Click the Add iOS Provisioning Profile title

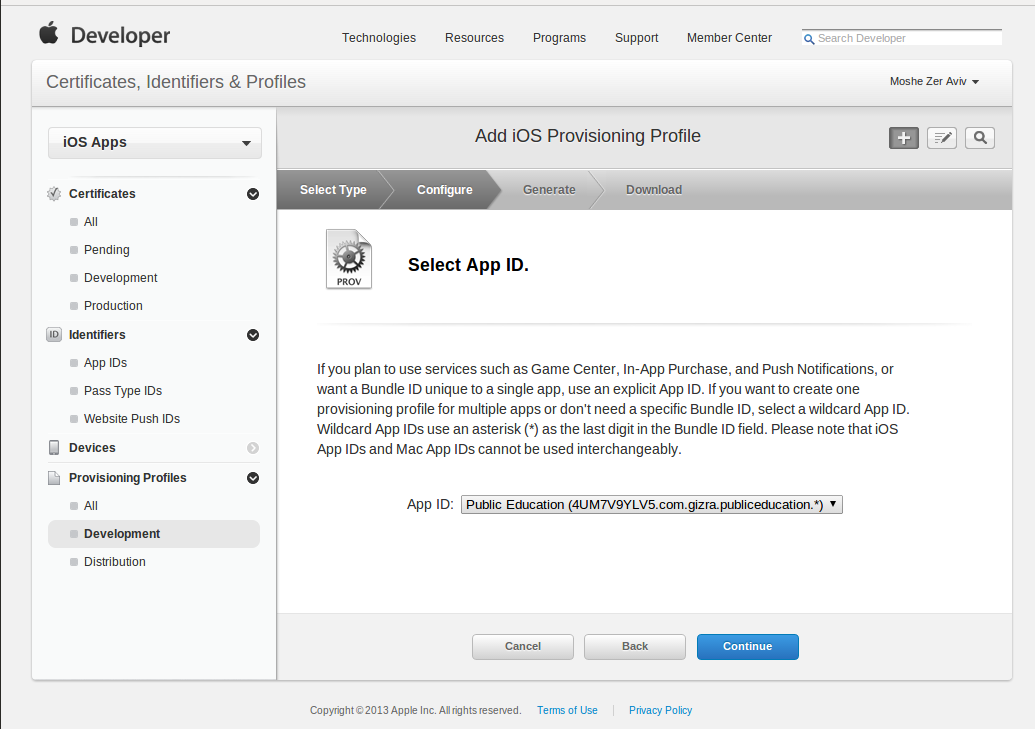pos(588,136)
